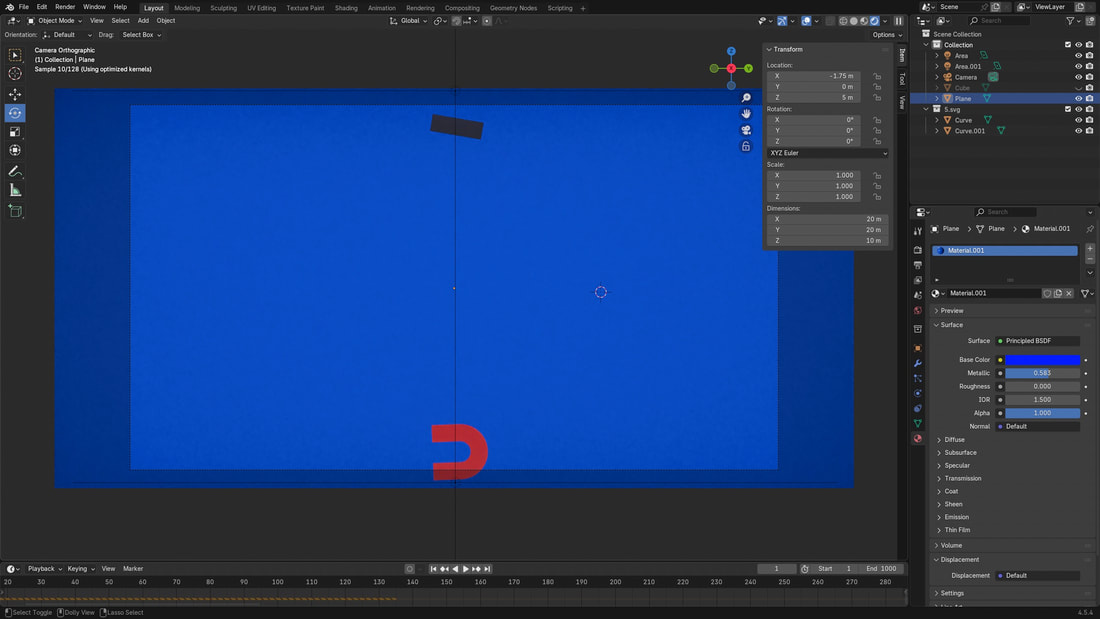Open the Base Color swatch
1100x619 pixels.
pyautogui.click(x=1042, y=360)
